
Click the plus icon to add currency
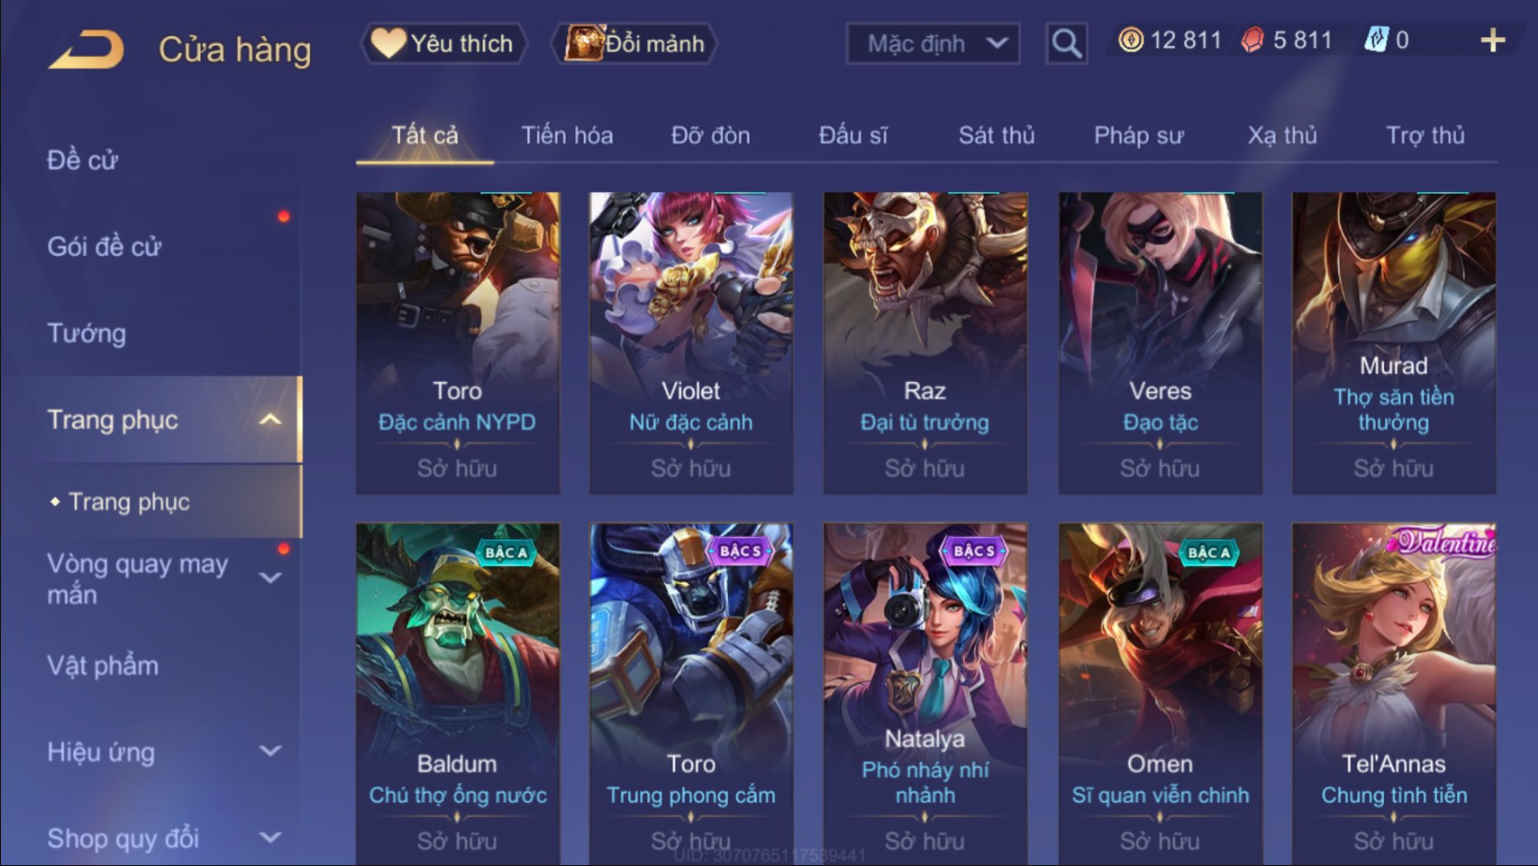[1492, 40]
